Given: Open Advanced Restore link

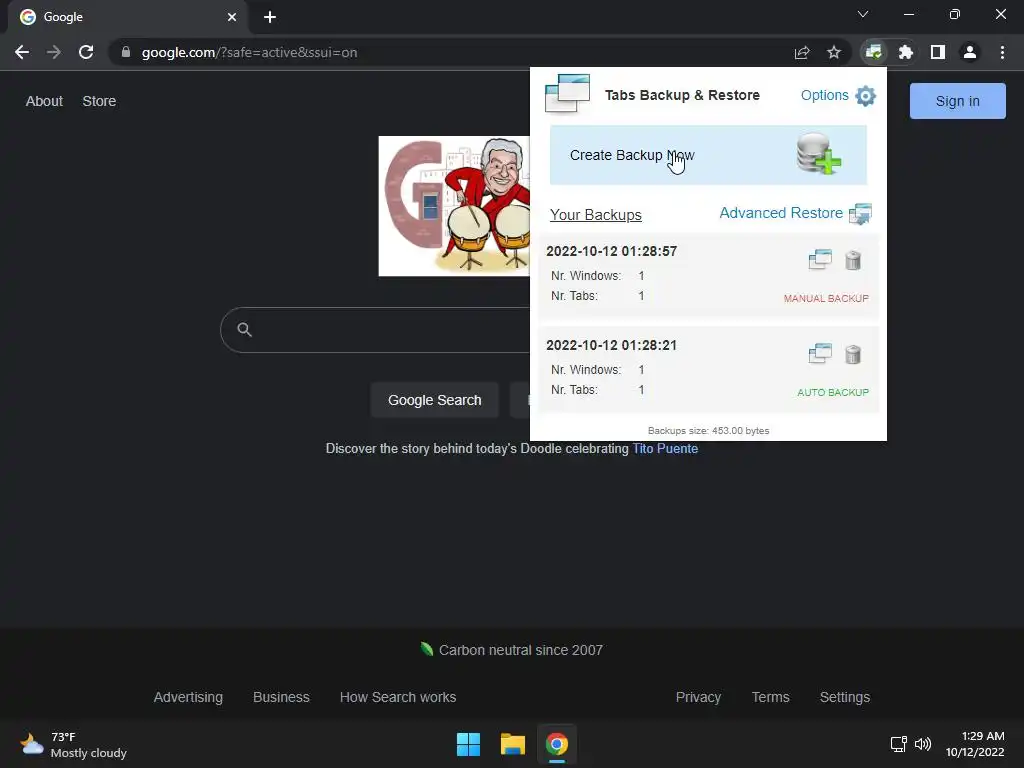Looking at the screenshot, I should point(780,213).
